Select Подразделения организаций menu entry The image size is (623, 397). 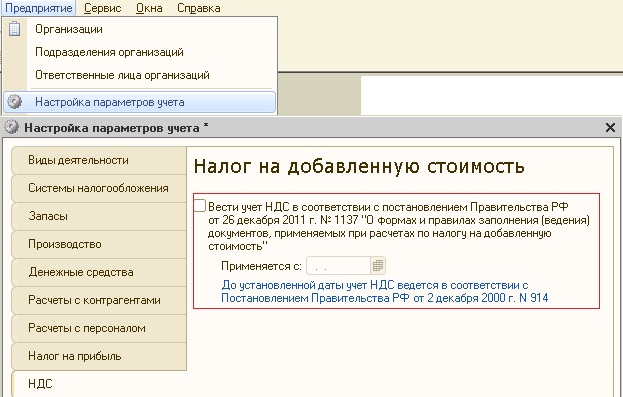(139, 52)
